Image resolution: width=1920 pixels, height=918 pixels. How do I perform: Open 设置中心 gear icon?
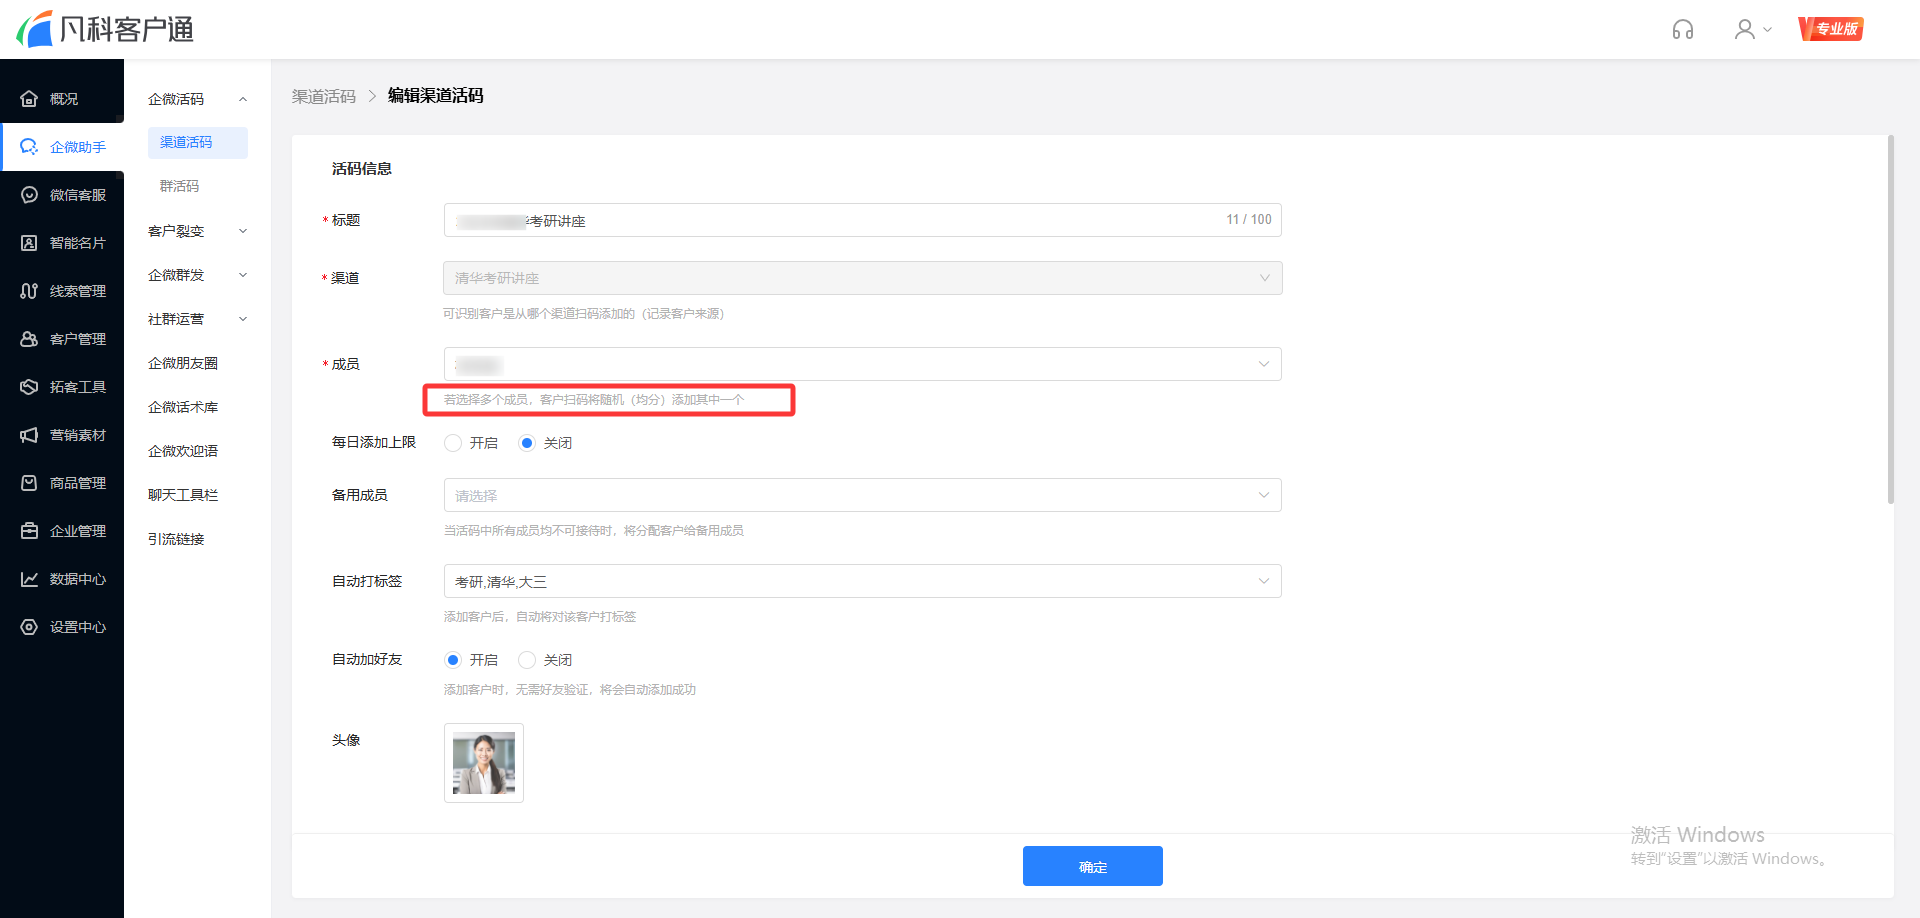point(30,627)
